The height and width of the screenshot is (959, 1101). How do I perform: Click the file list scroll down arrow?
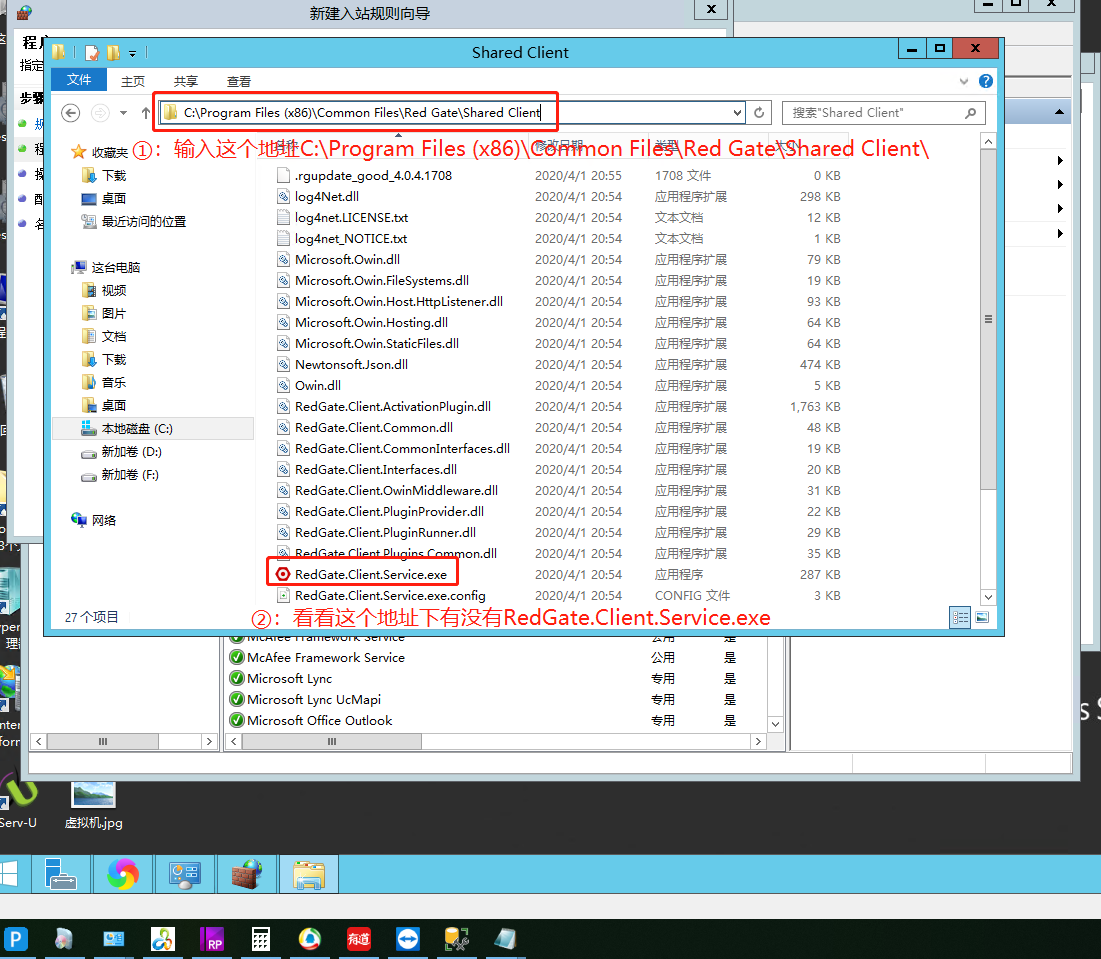point(988,597)
